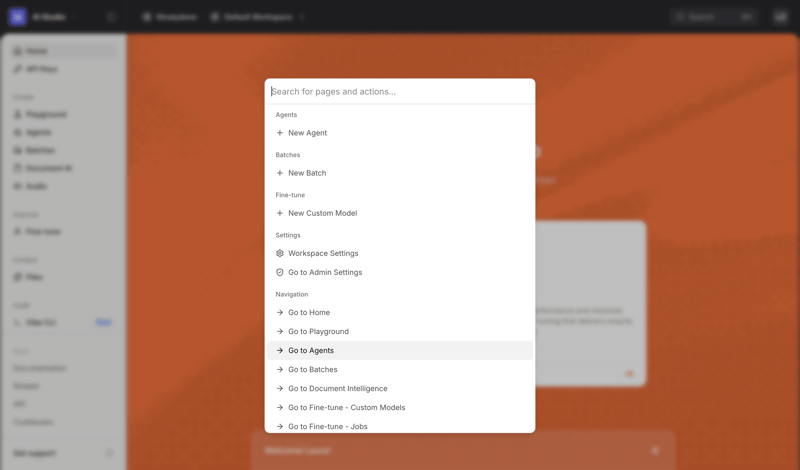Click the gear icon for Workspace Settings
Image resolution: width=800 pixels, height=470 pixels.
[x=280, y=253]
